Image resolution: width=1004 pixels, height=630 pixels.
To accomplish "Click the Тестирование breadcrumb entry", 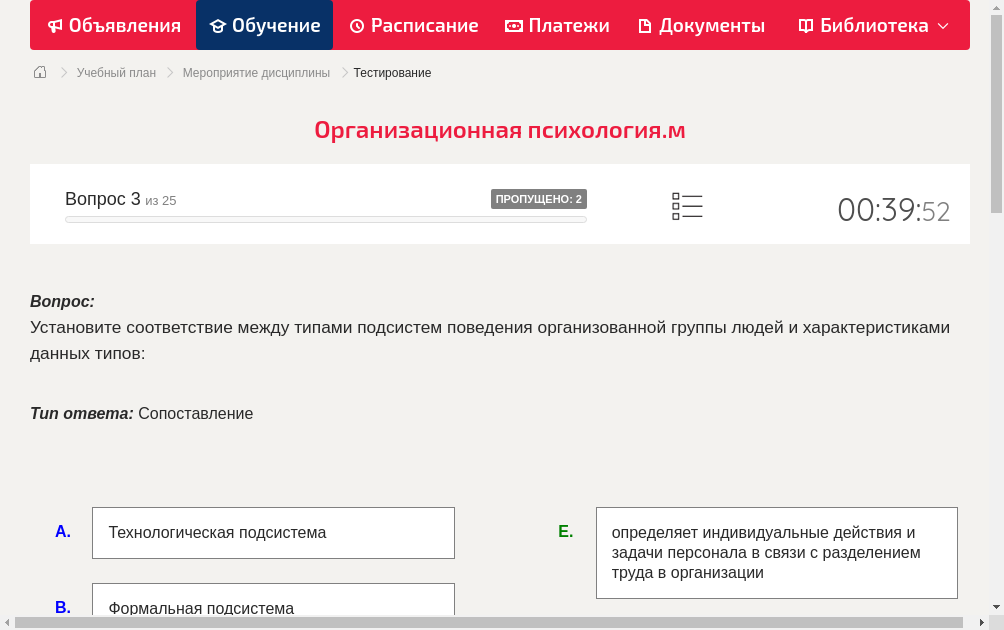I will click(391, 73).
